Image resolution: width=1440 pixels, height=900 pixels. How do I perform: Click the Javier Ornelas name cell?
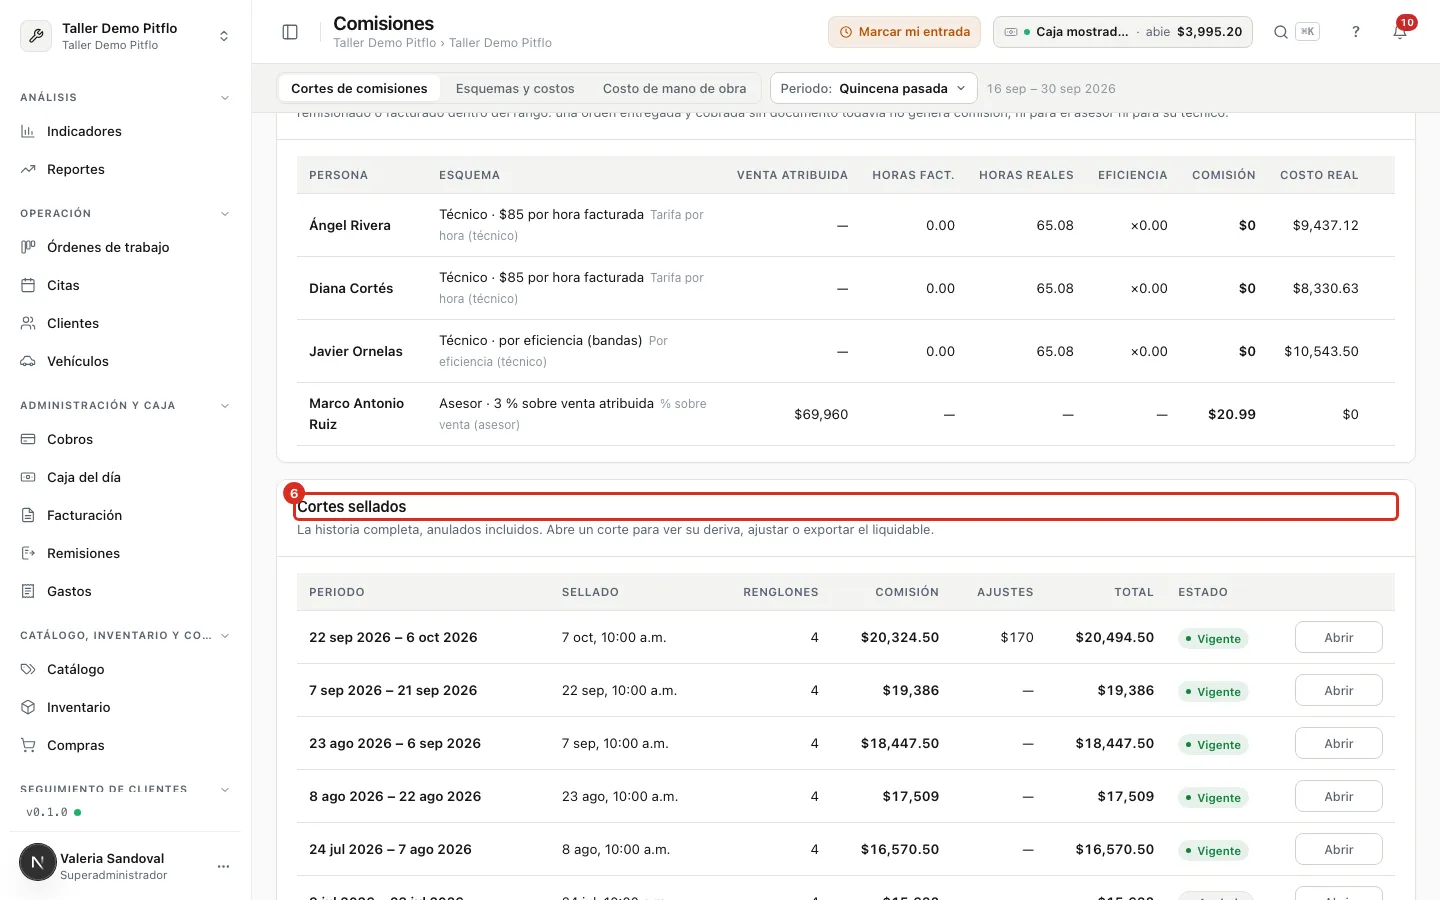tap(356, 351)
